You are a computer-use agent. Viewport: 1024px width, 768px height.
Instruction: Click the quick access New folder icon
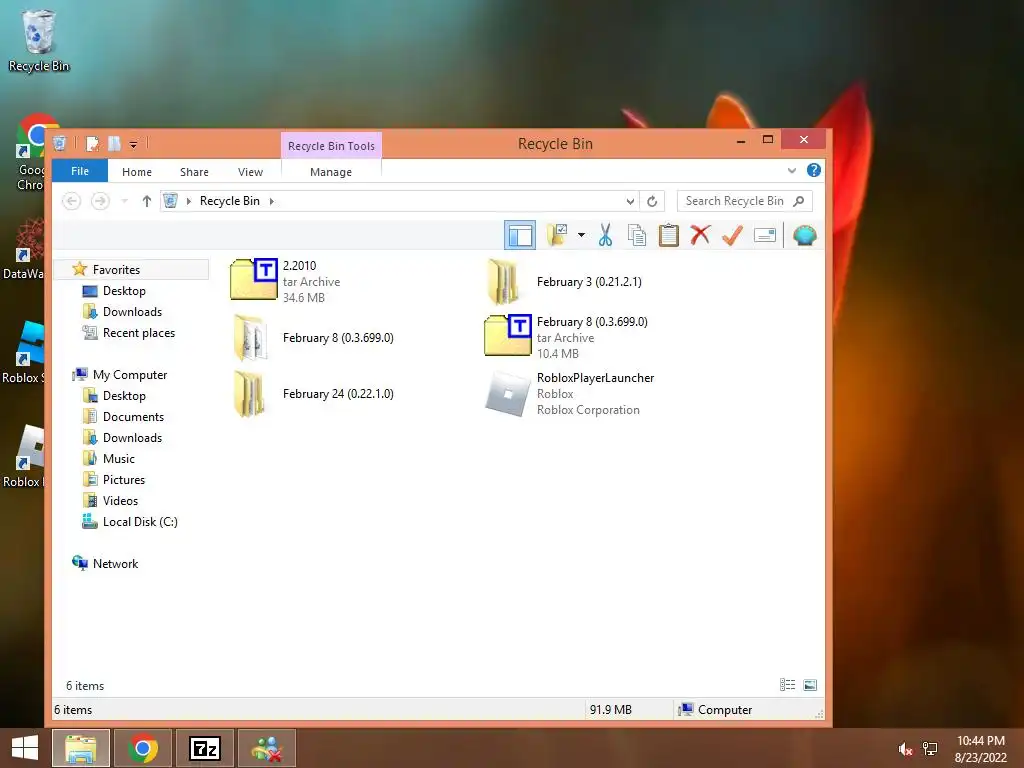(114, 144)
